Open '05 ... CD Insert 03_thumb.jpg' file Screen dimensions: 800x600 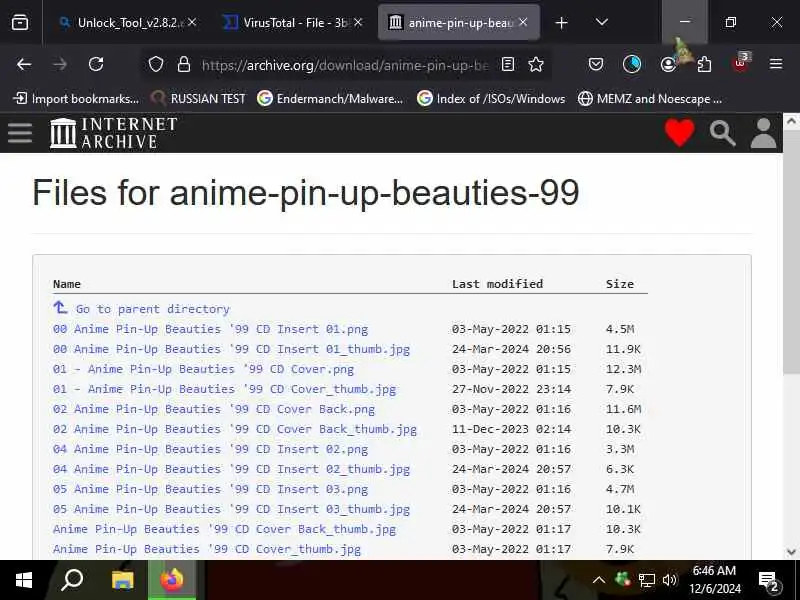[231, 509]
